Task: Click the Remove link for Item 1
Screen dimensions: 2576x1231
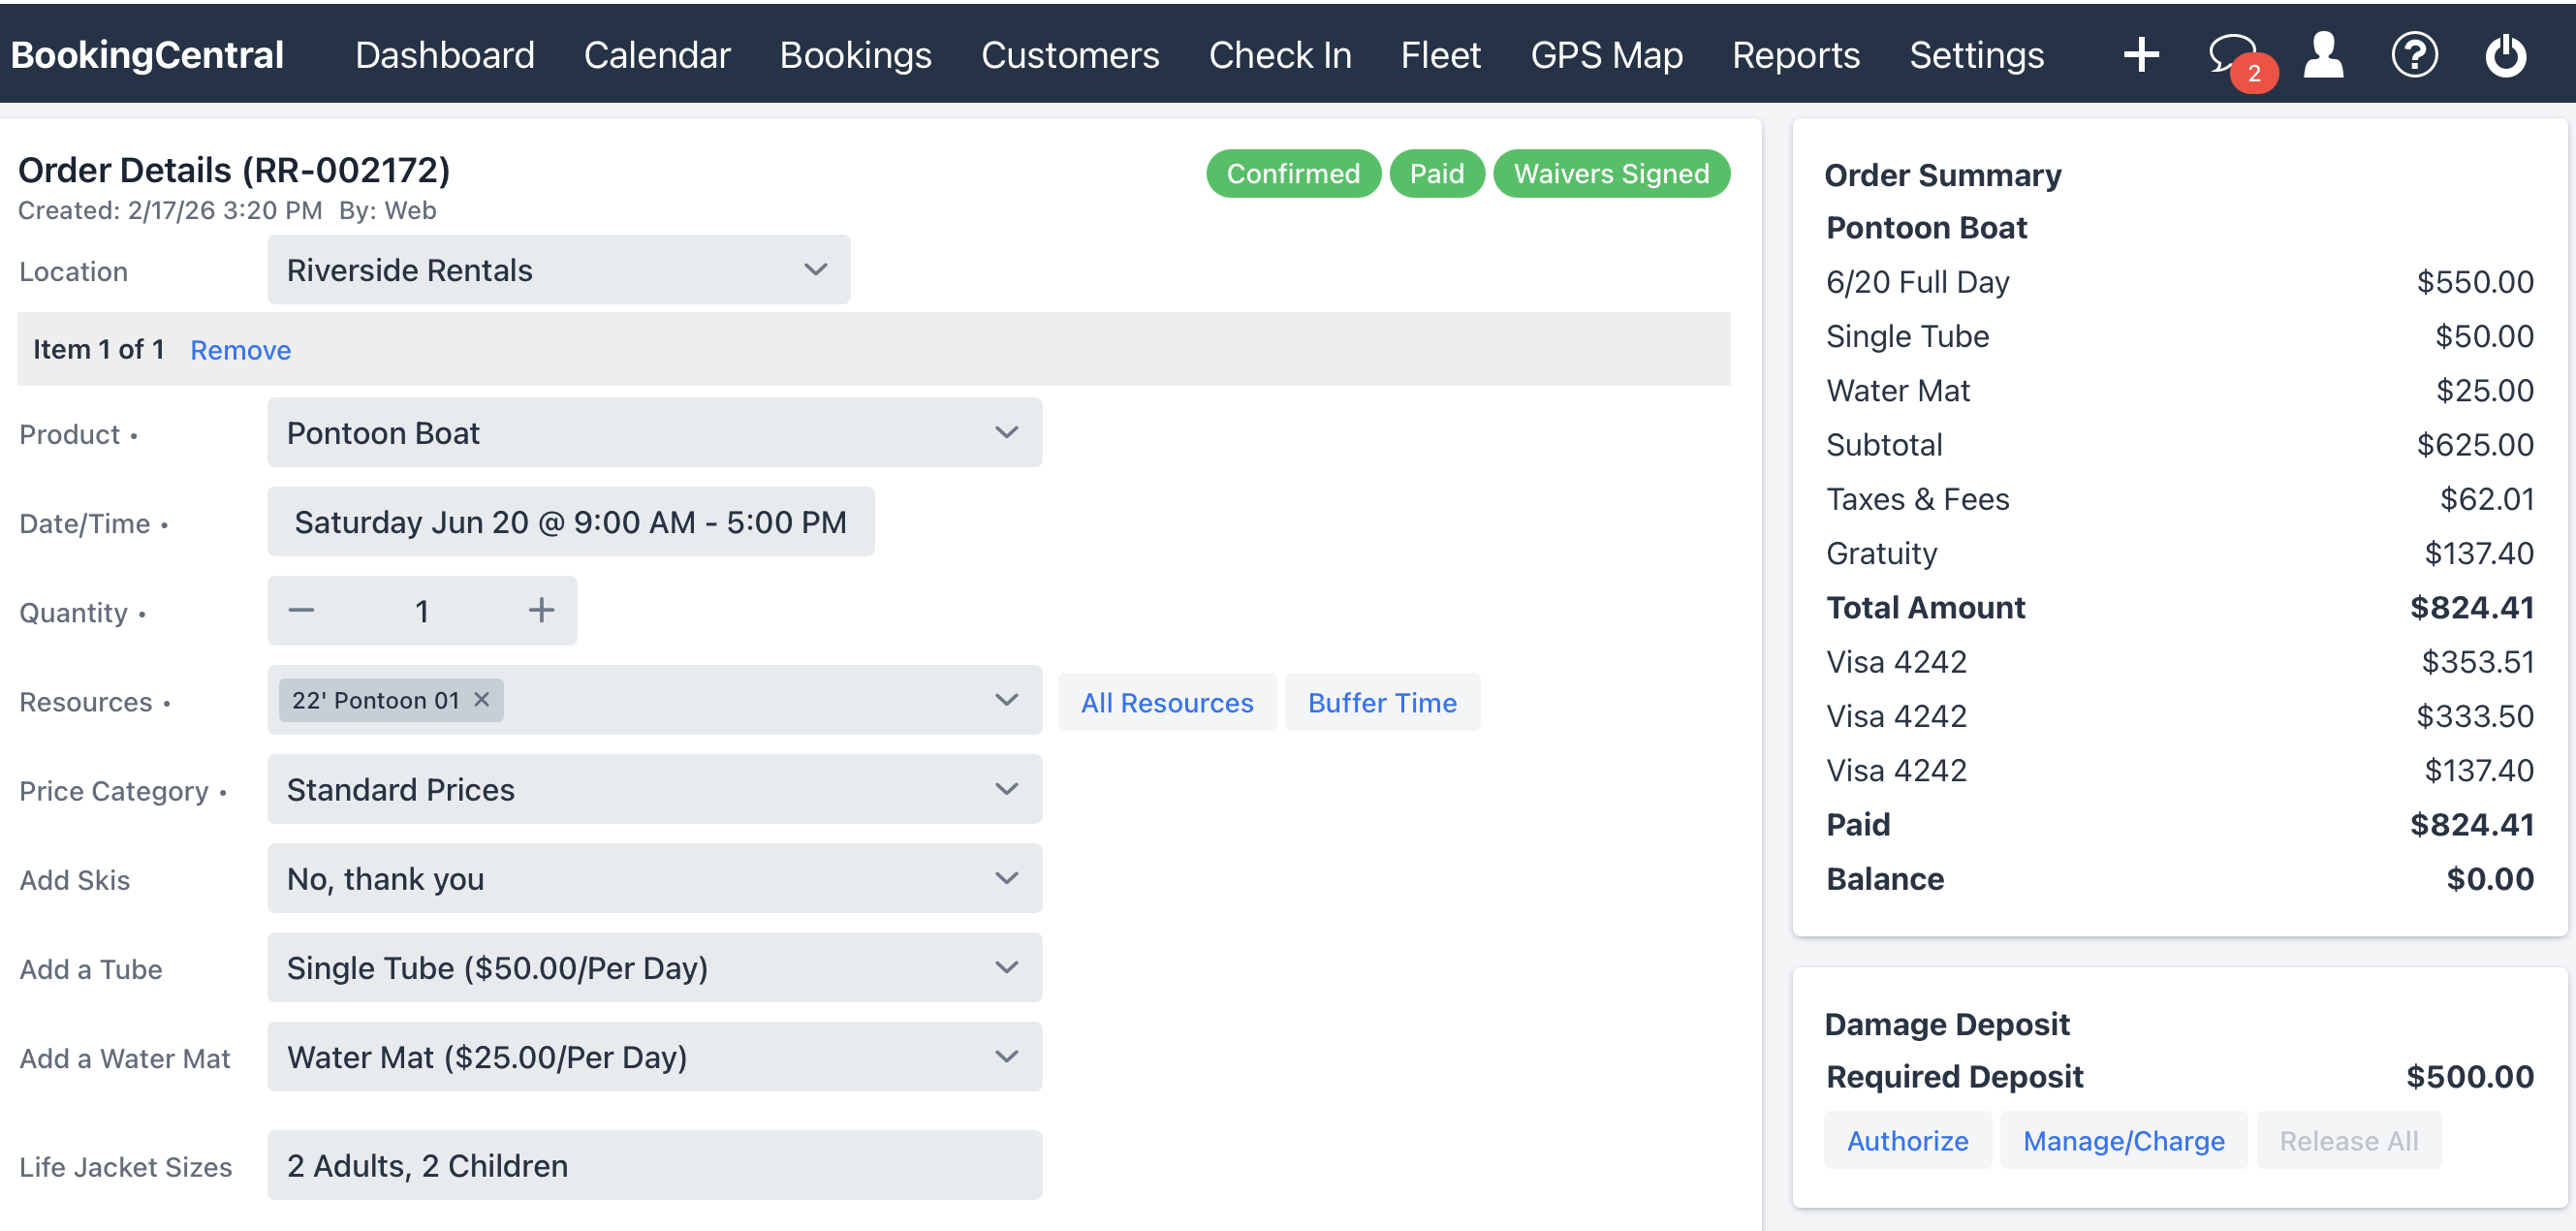Action: [240, 350]
